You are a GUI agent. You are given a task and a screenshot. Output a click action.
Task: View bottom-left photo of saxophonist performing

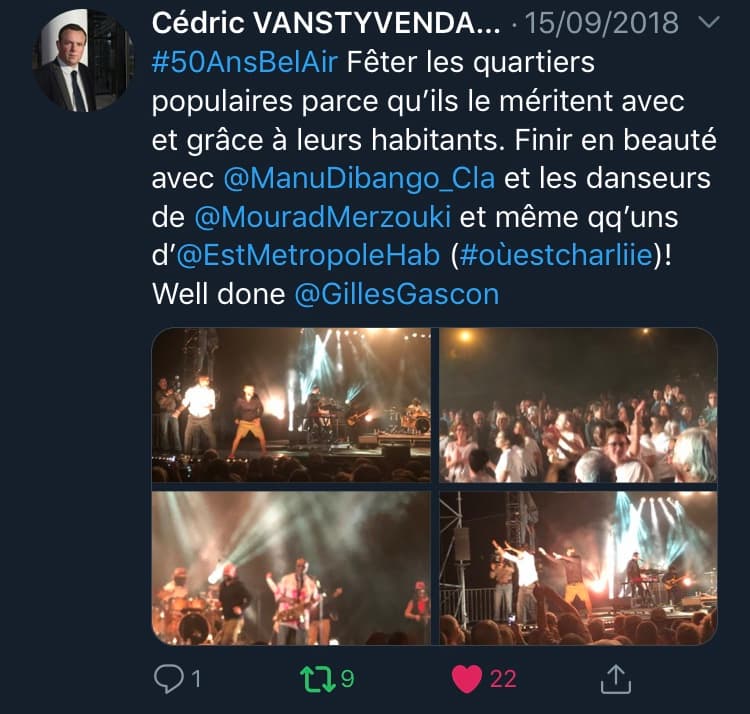291,568
